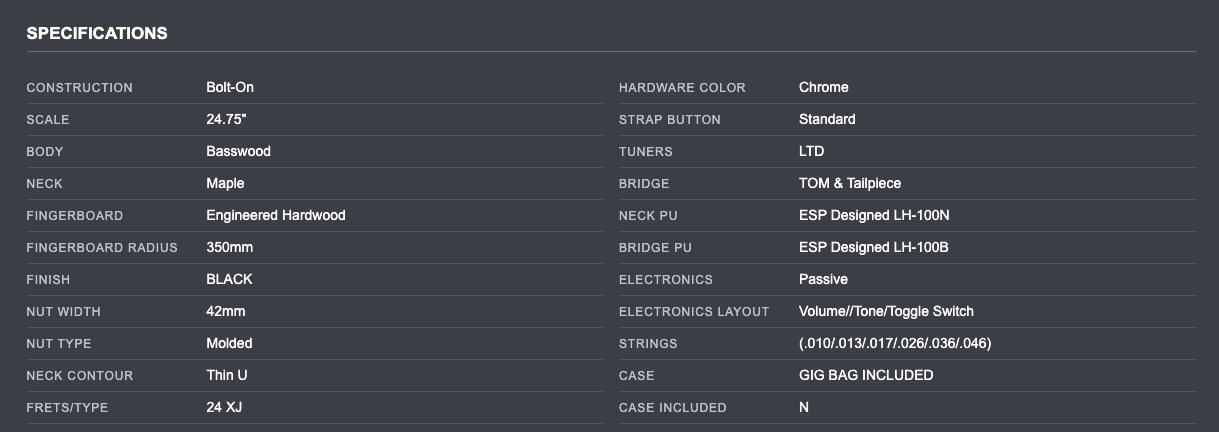Click the Thin U neck contour value
This screenshot has width=1219, height=432.
click(226, 375)
